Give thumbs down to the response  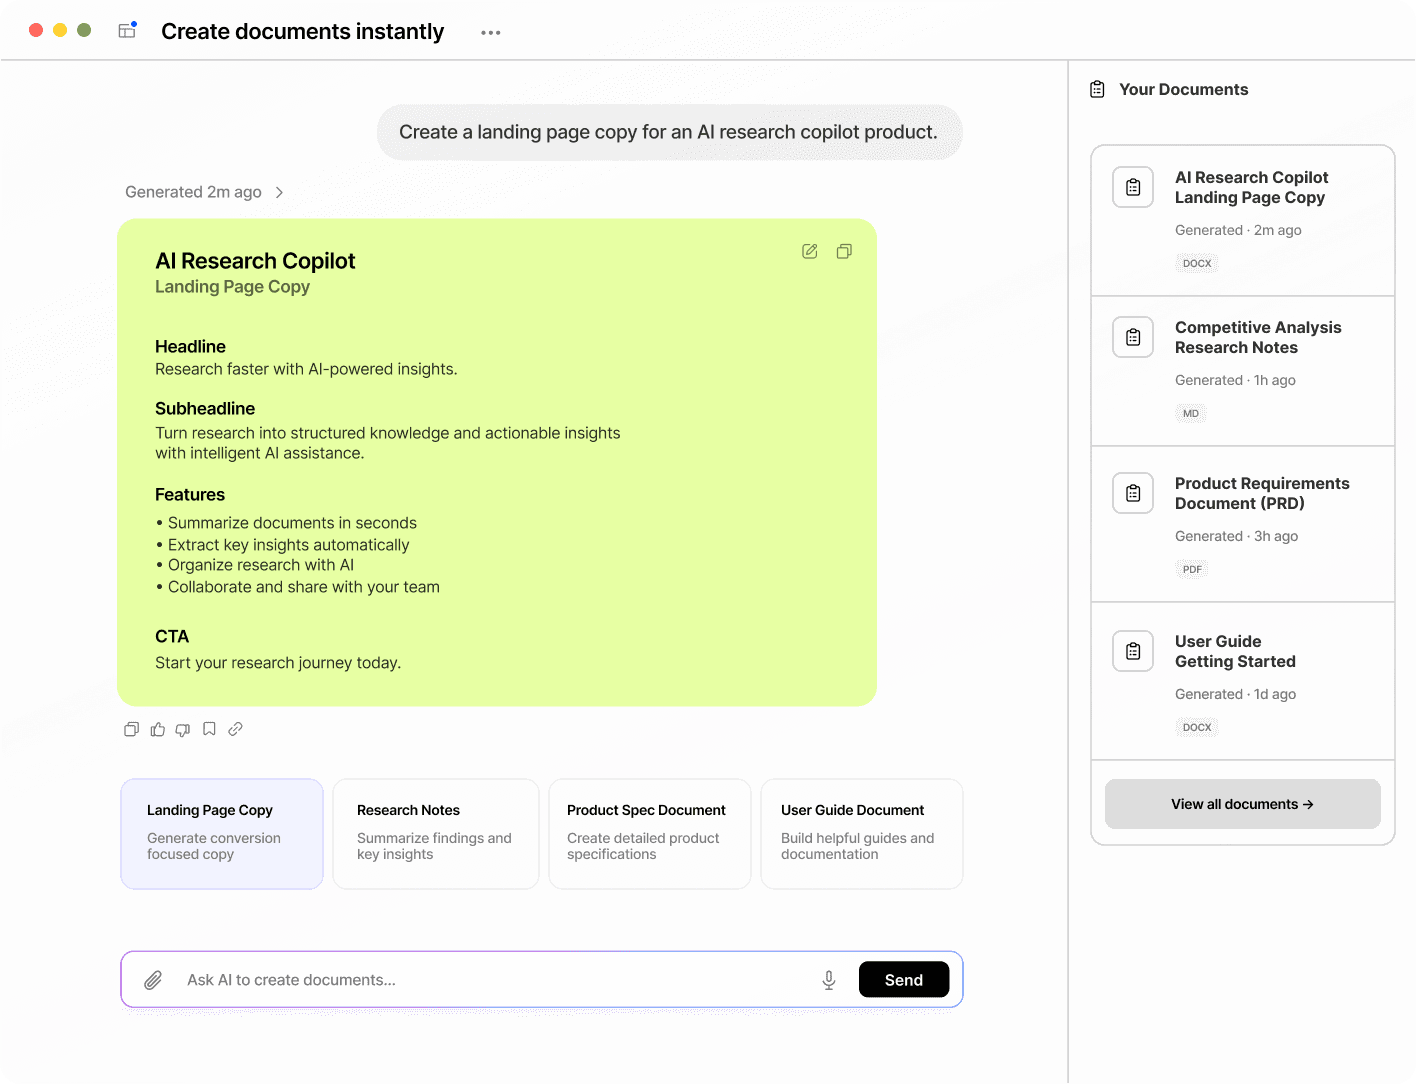(x=183, y=729)
